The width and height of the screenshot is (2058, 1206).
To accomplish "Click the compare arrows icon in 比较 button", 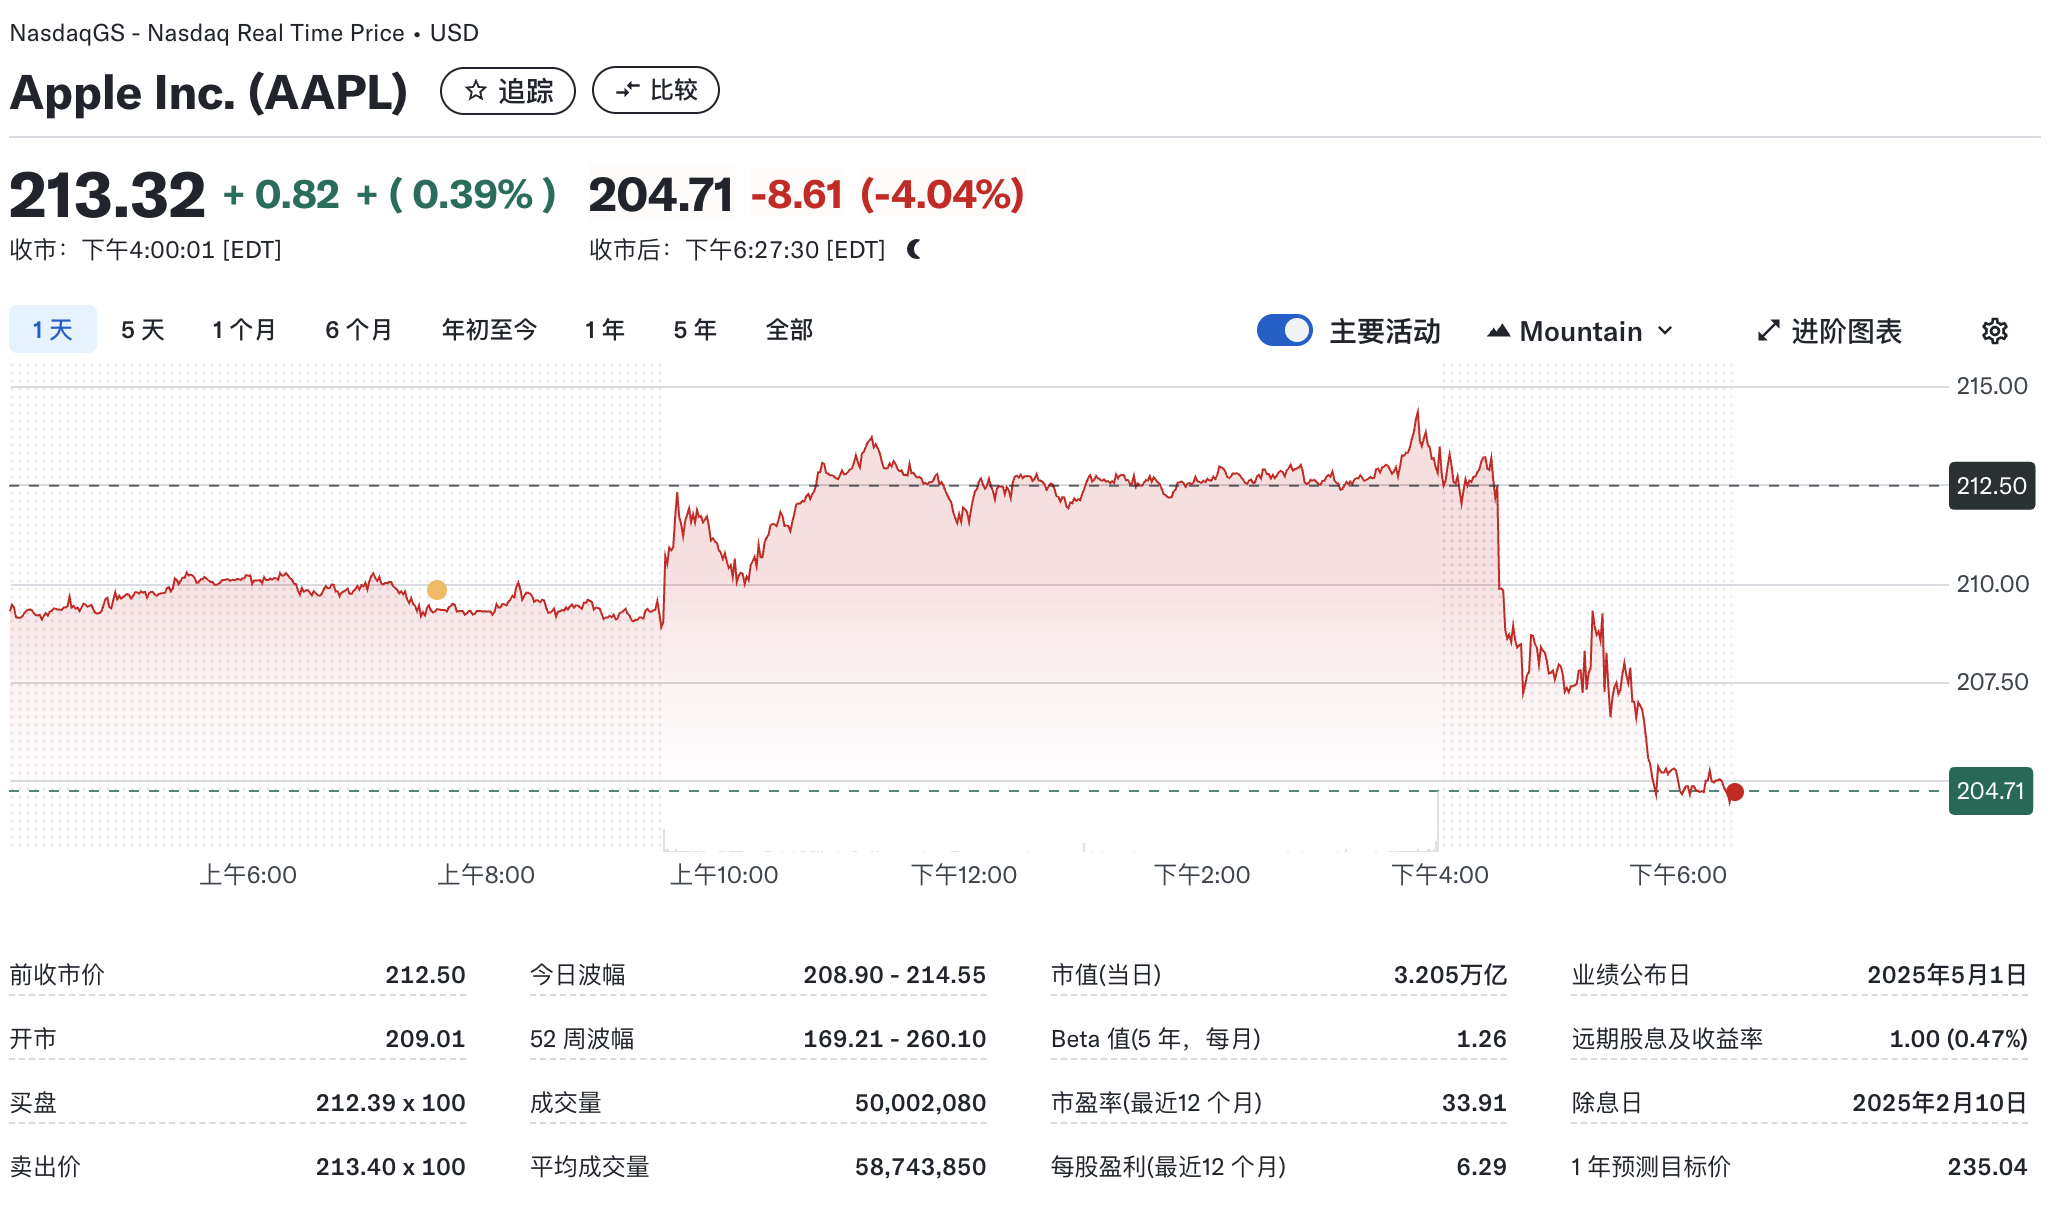I will [628, 89].
